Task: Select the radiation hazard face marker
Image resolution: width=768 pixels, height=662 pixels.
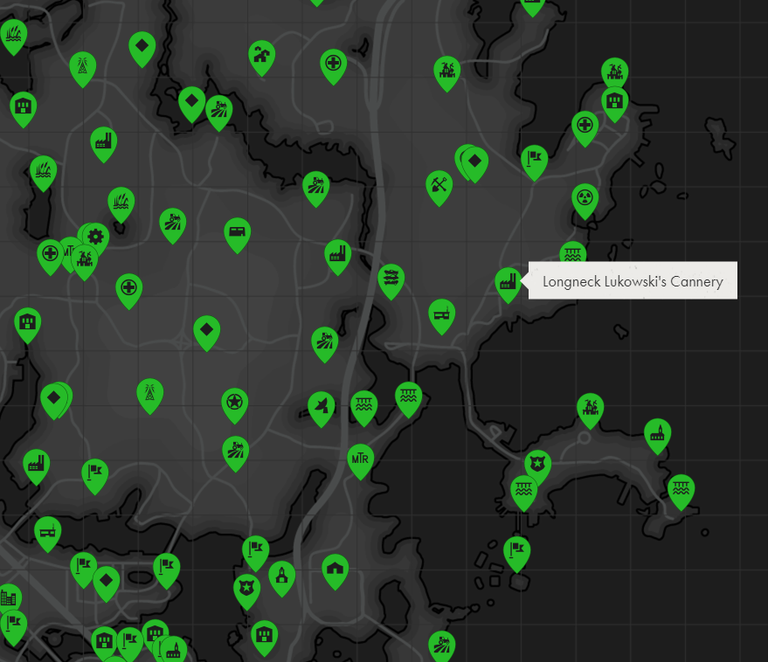Action: click(585, 200)
